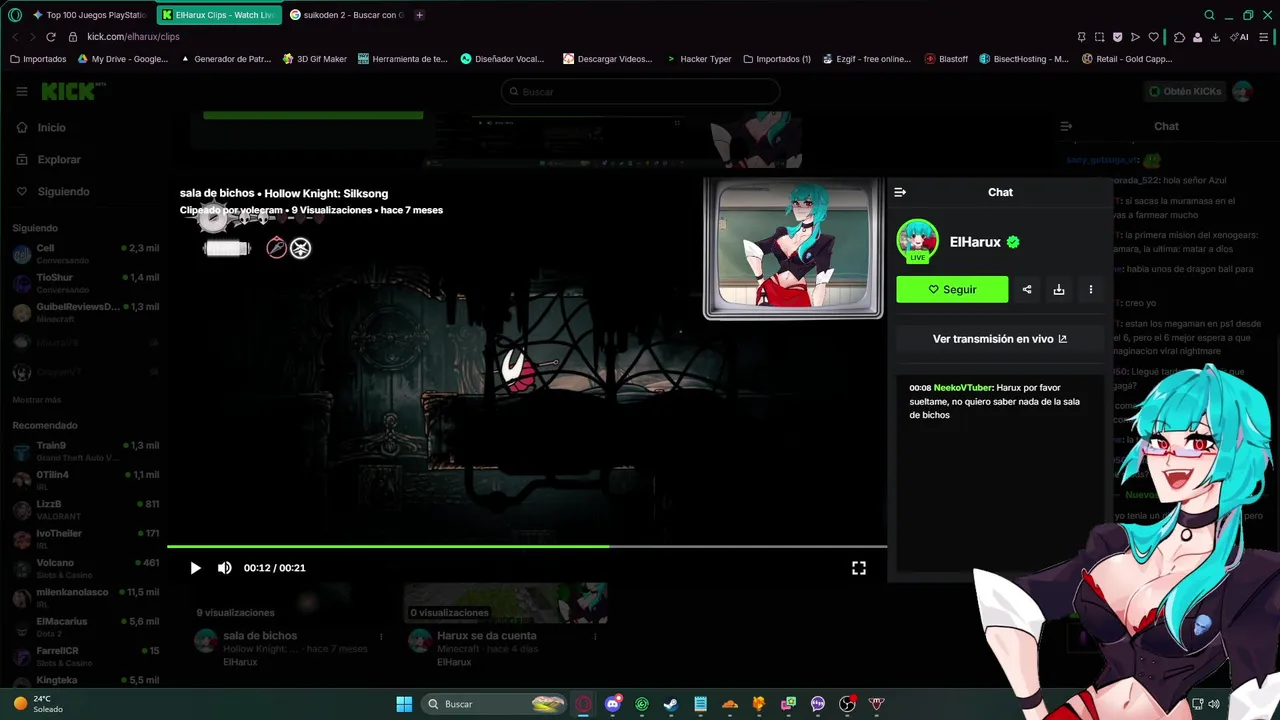Click NeekoVTuber username in clip chat

[963, 388]
